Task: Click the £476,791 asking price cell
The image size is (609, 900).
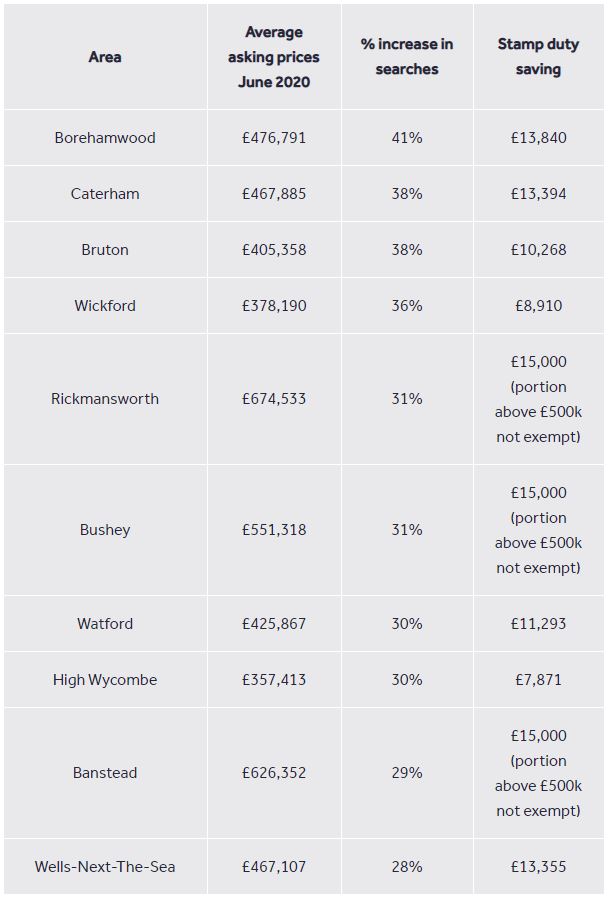Action: pyautogui.click(x=274, y=138)
